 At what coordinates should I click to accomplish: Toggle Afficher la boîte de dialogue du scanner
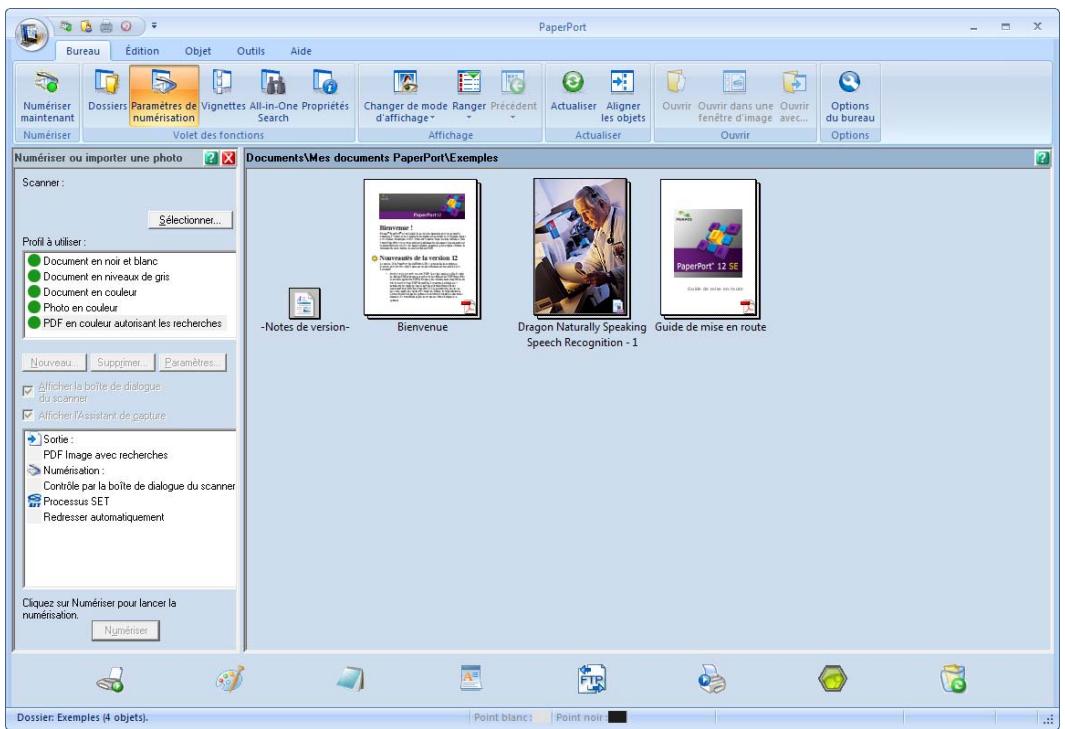(28, 391)
